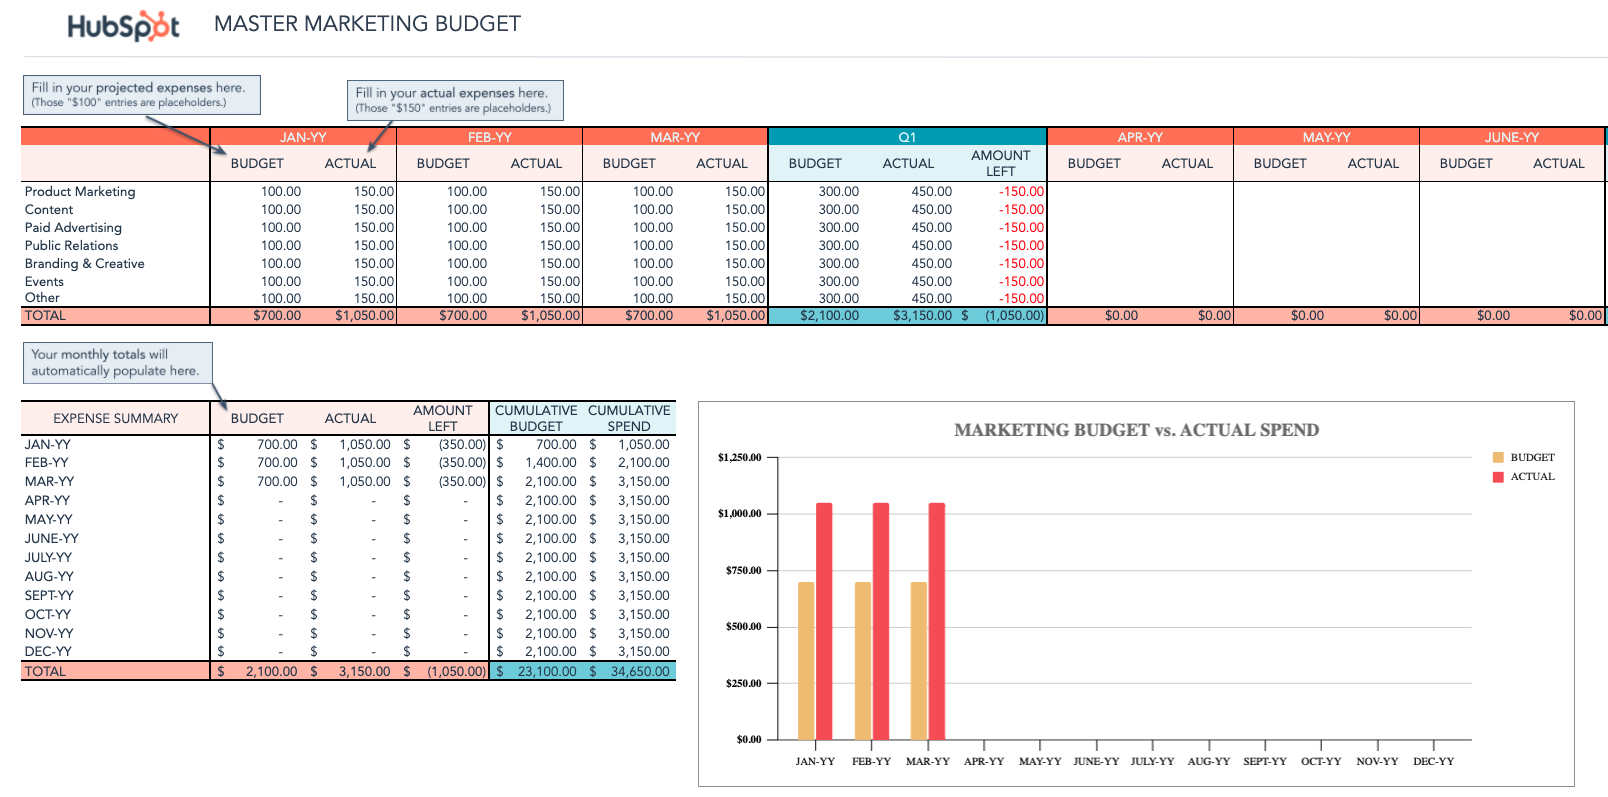Select APR-YY total budget cell $0.00

pos(1121,315)
